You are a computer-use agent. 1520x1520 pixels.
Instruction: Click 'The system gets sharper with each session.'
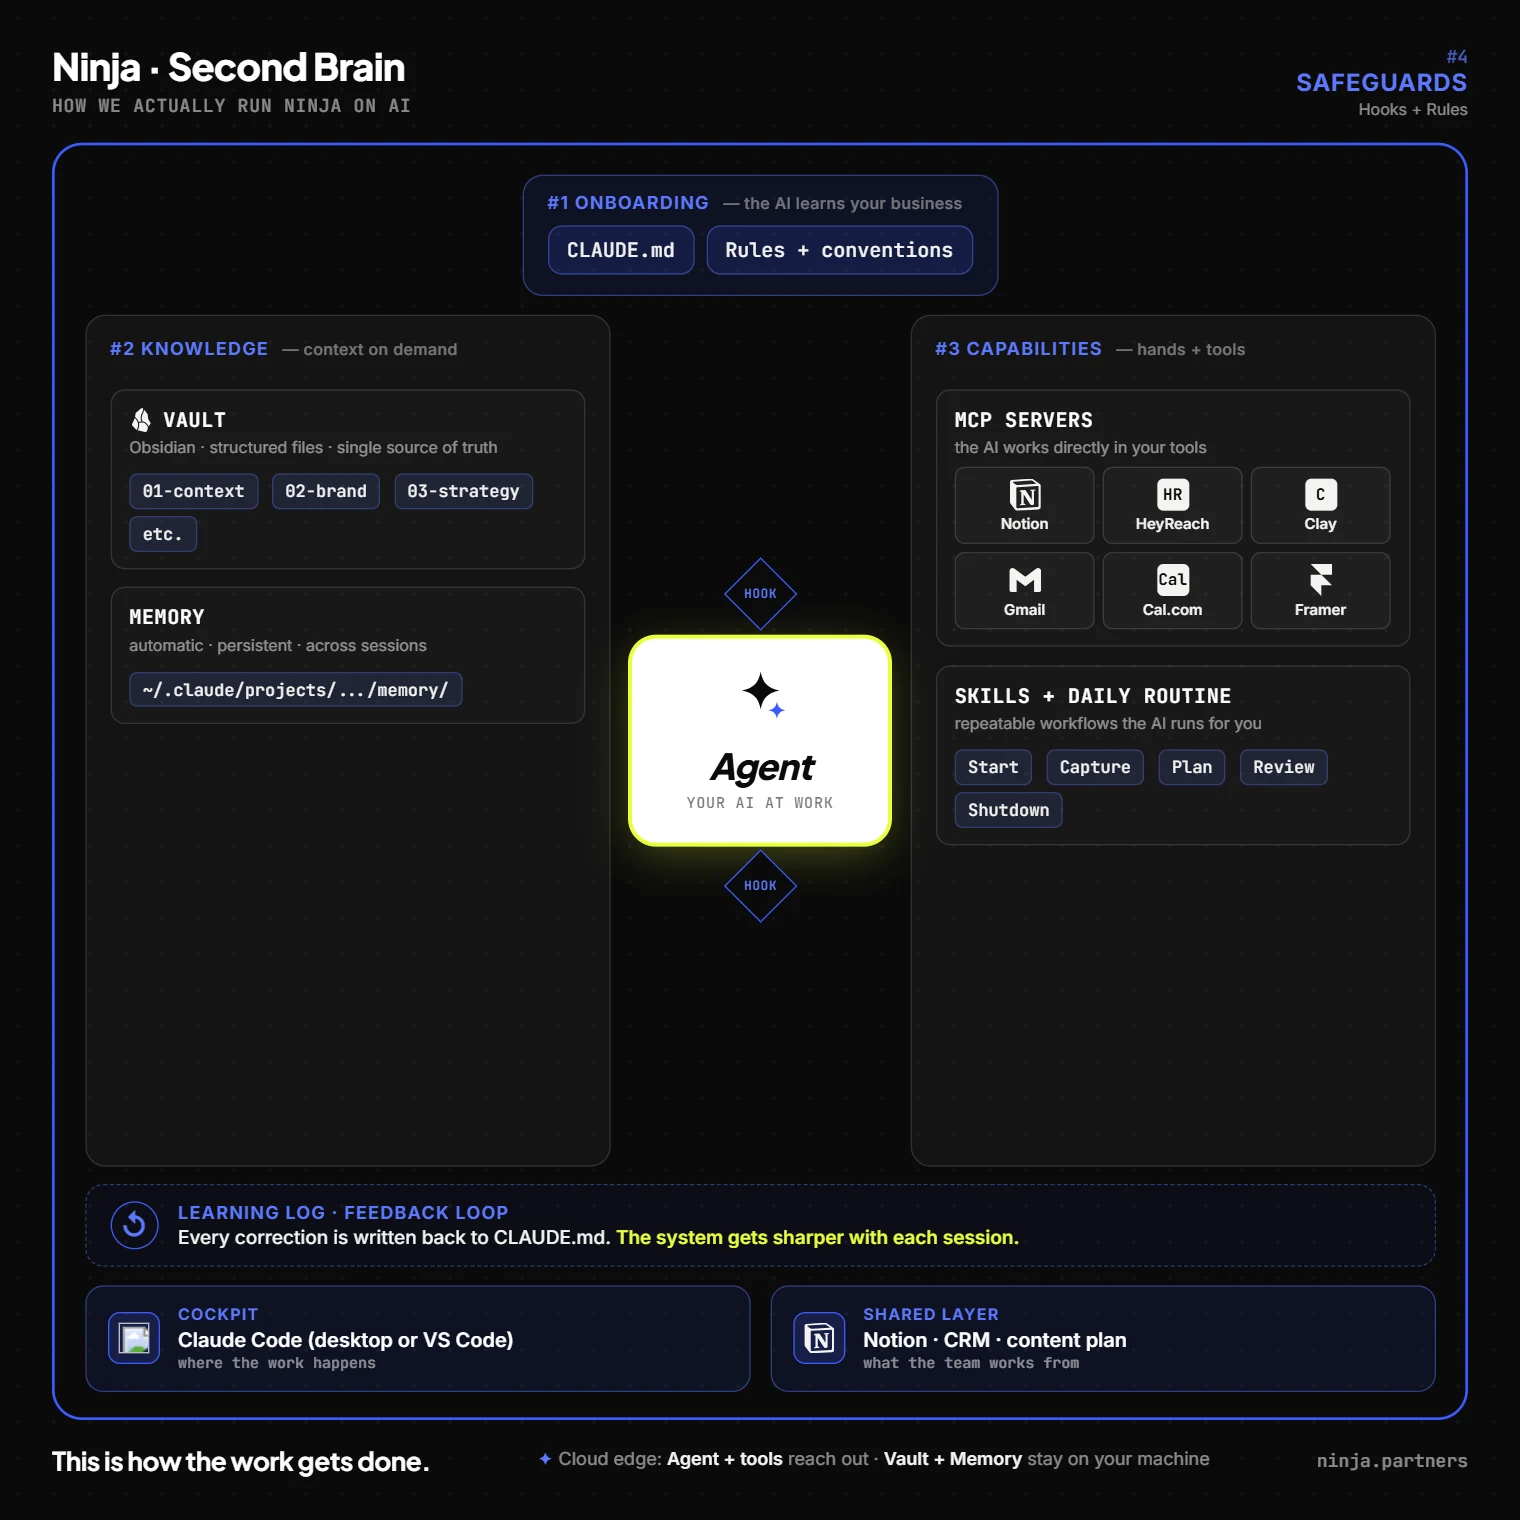[x=817, y=1238]
